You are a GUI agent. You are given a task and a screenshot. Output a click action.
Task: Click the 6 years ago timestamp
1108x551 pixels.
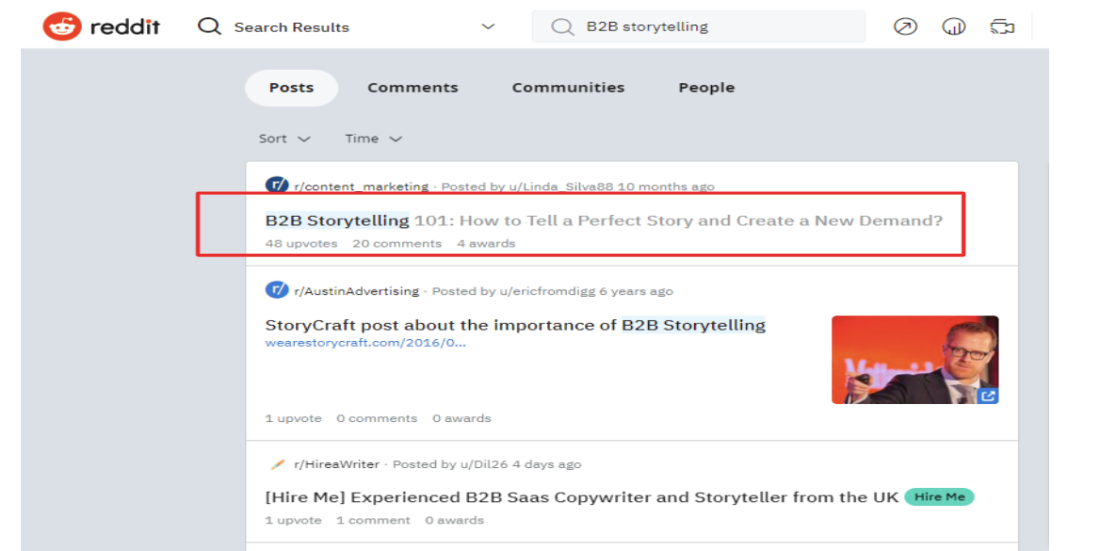637,291
